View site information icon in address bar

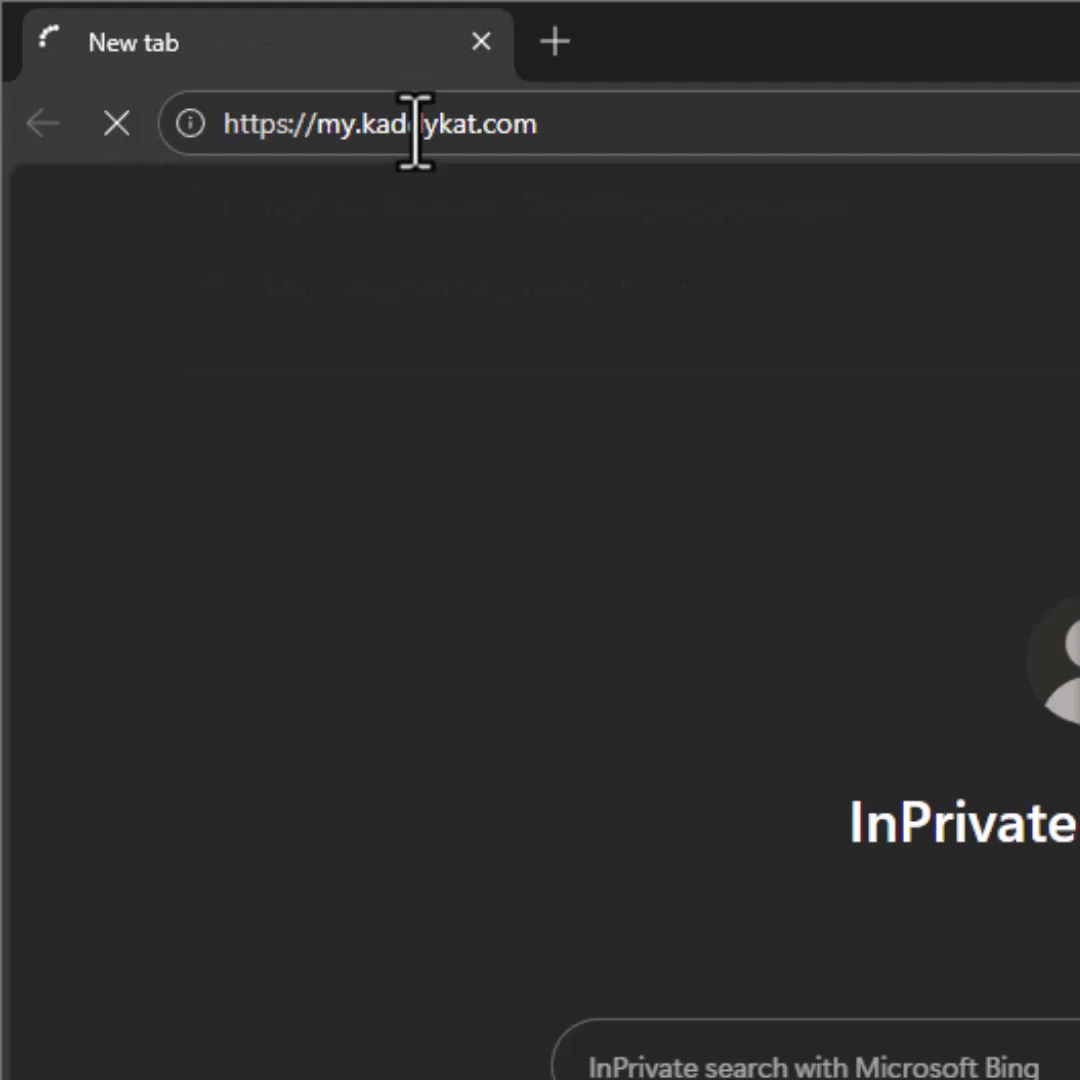tap(190, 124)
